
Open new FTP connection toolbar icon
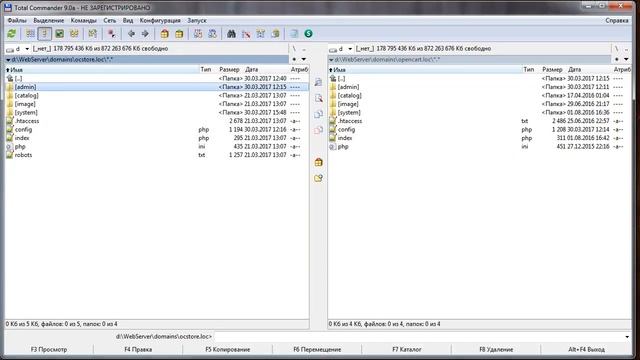pos(212,34)
